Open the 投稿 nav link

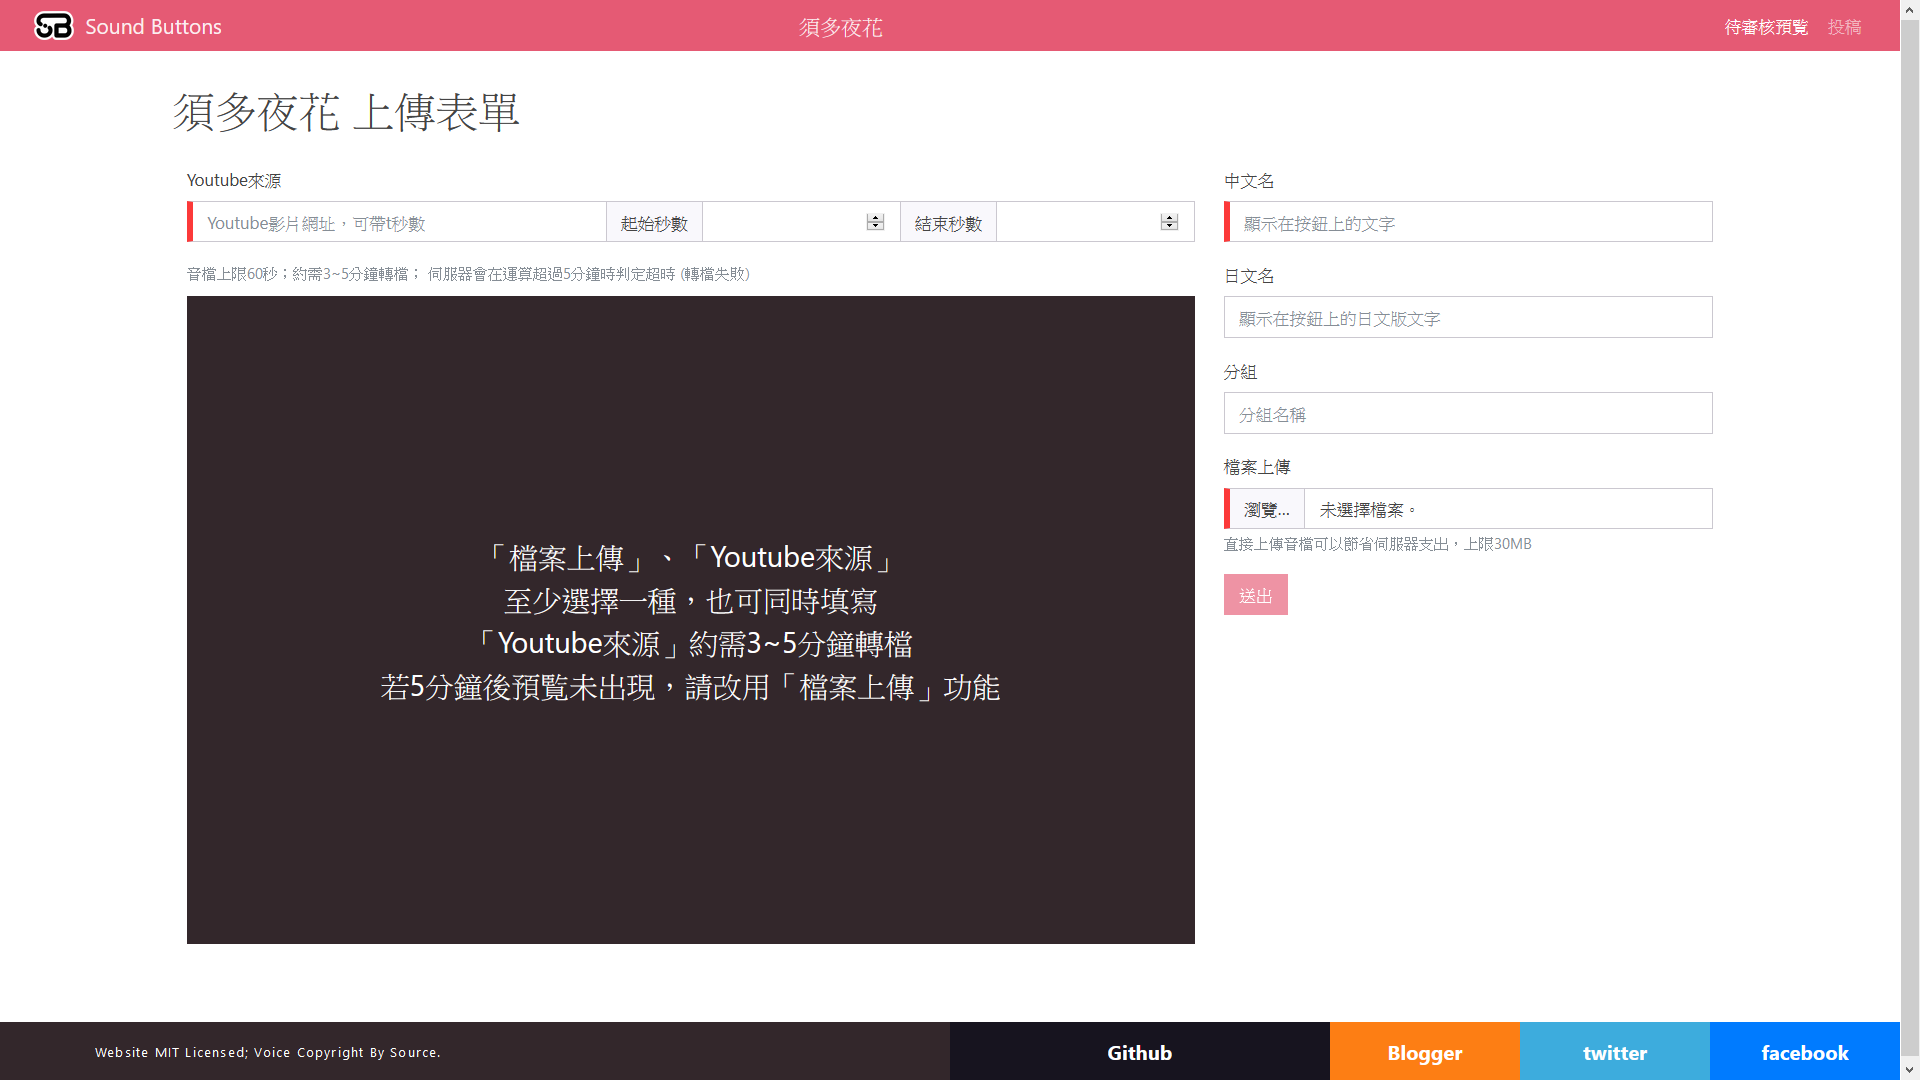click(x=1844, y=27)
